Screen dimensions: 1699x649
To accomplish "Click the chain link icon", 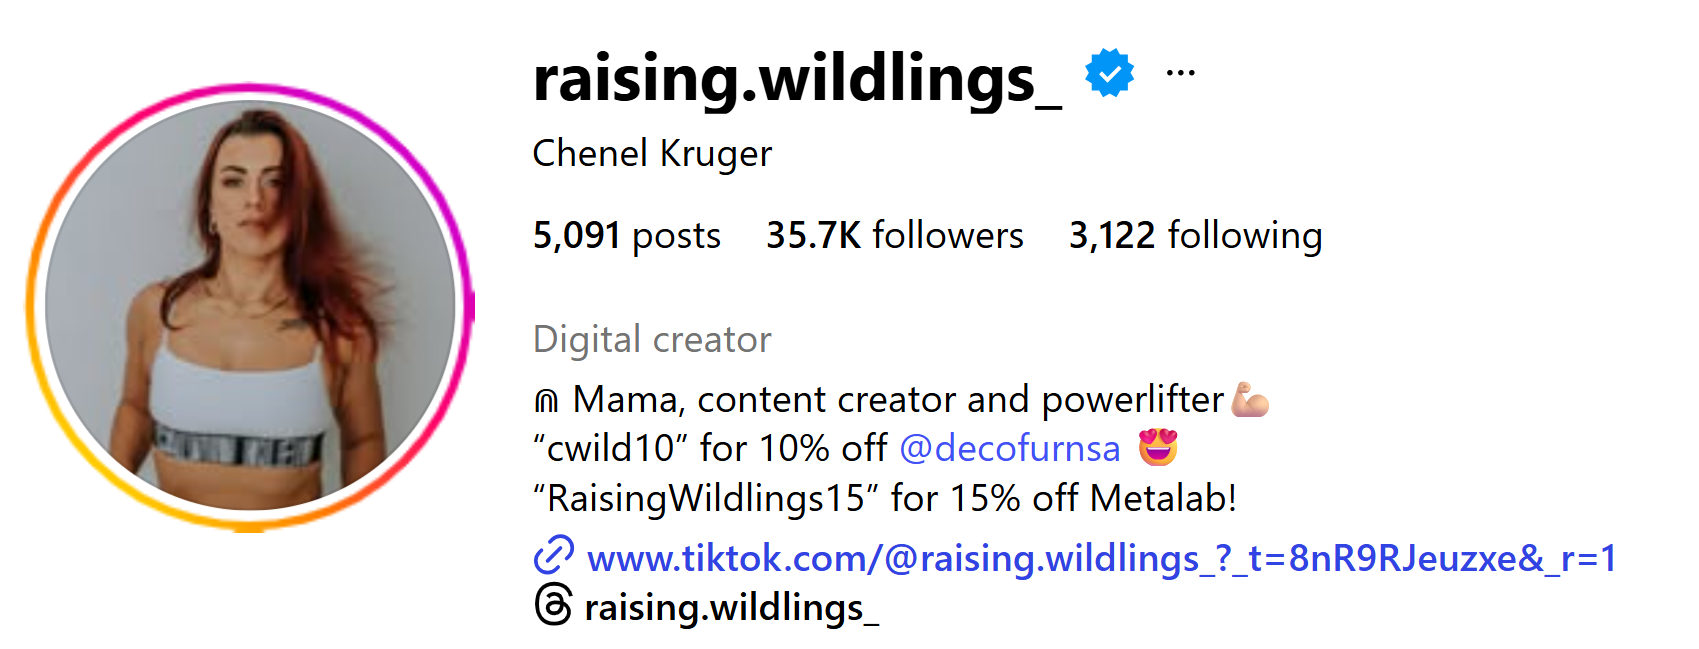I will point(554,556).
